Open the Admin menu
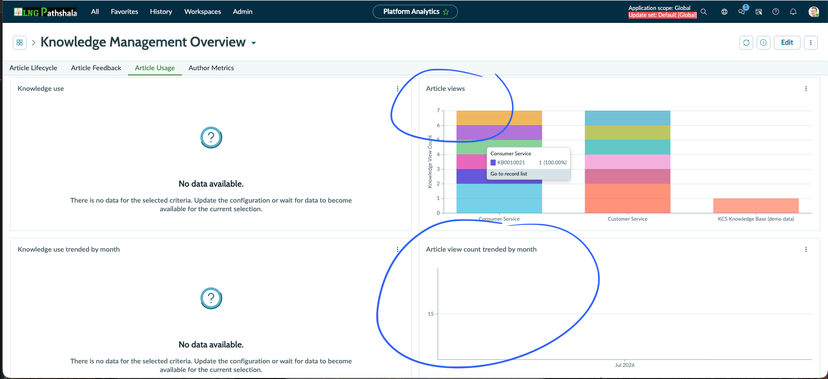 (242, 12)
